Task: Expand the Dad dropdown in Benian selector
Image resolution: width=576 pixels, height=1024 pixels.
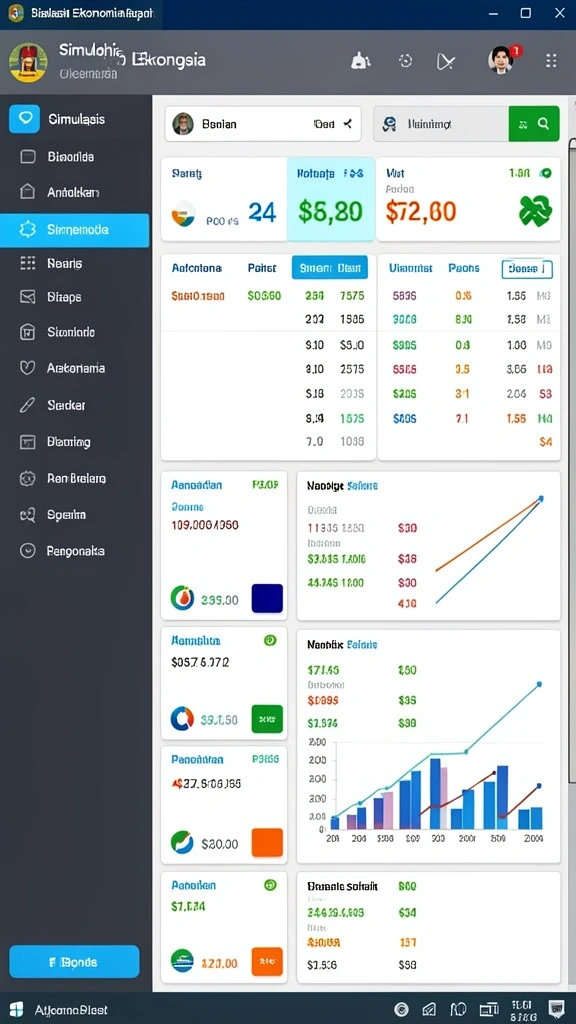Action: (332, 123)
